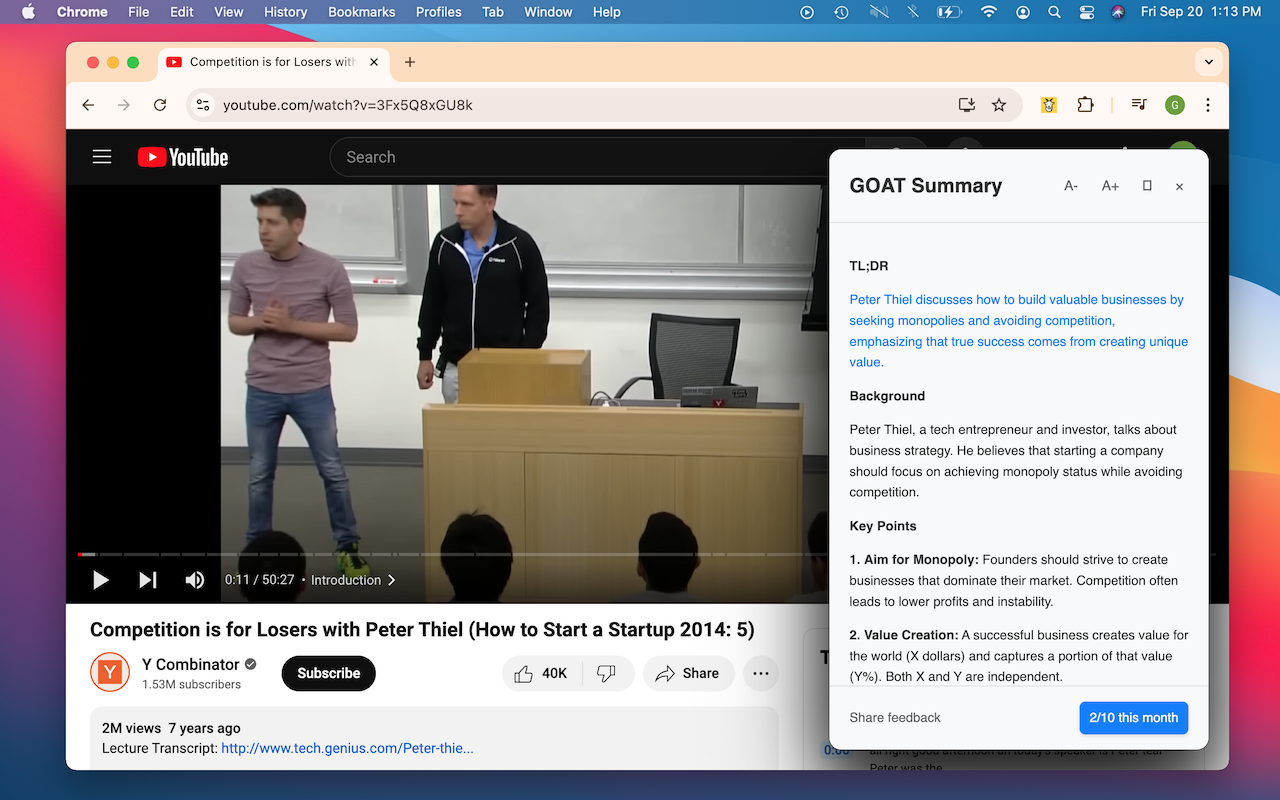Click the YouTube logo
Image resolution: width=1280 pixels, height=800 pixels.
pos(183,157)
